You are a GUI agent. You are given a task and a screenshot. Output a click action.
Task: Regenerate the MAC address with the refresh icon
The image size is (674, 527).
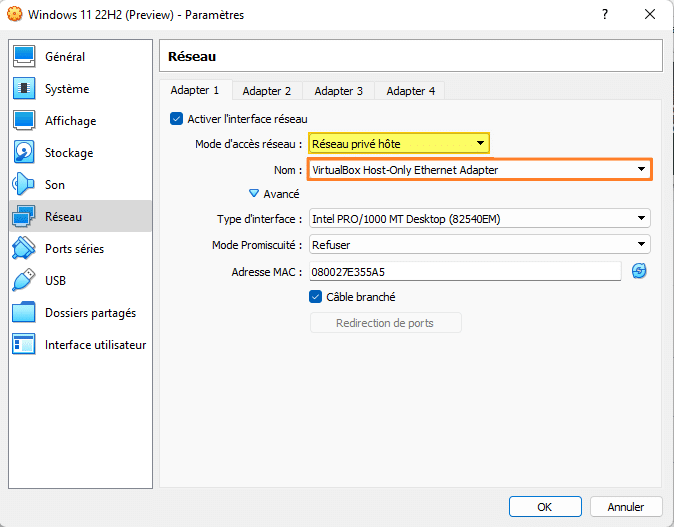pos(640,271)
